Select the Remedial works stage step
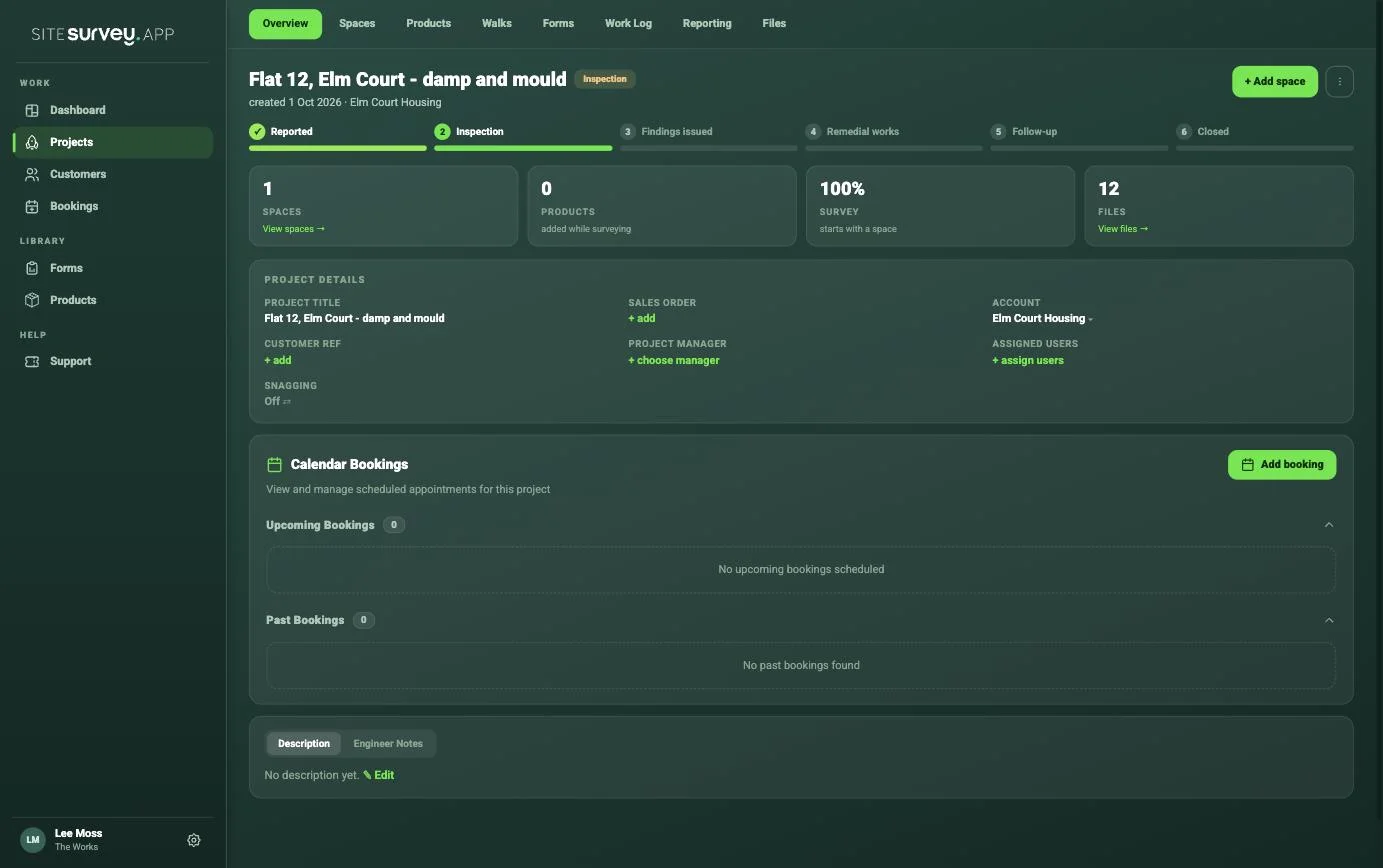 pyautogui.click(x=894, y=135)
